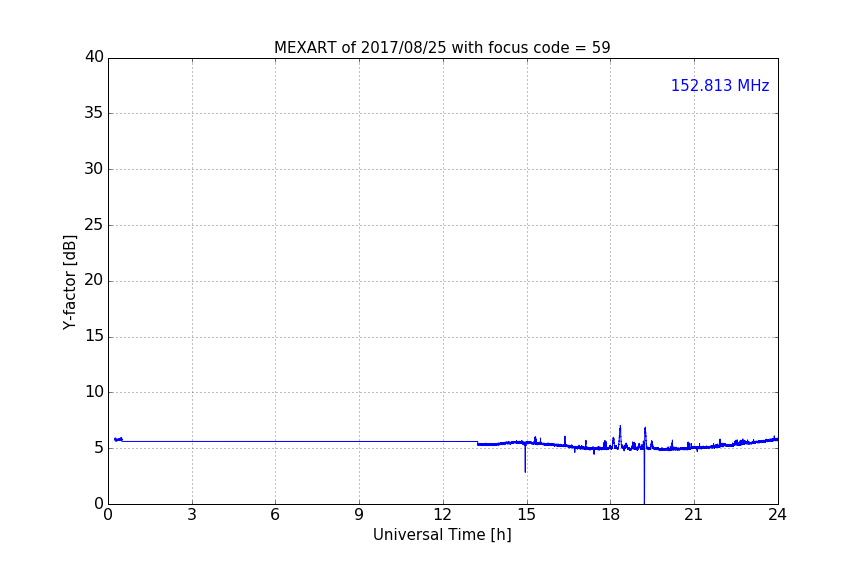Click the x-axis tick label '6'
Image resolution: width=864 pixels, height=576 pixels.
tap(275, 515)
